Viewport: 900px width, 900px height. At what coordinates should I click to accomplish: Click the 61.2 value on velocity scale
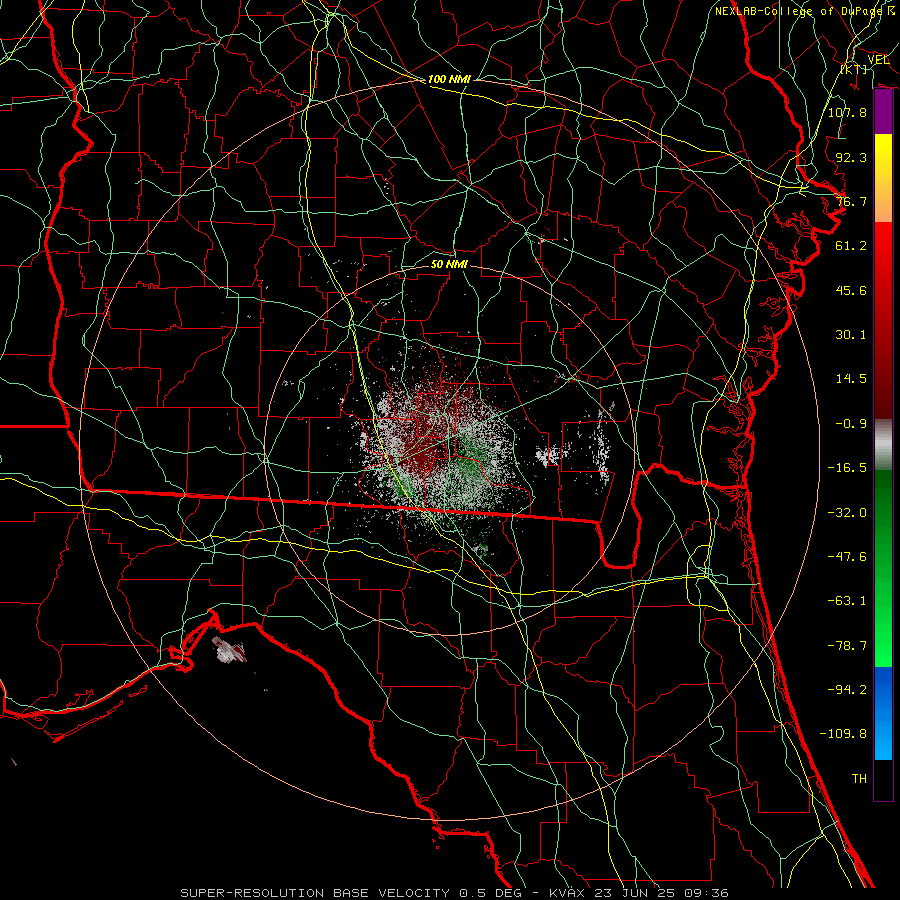click(x=851, y=246)
